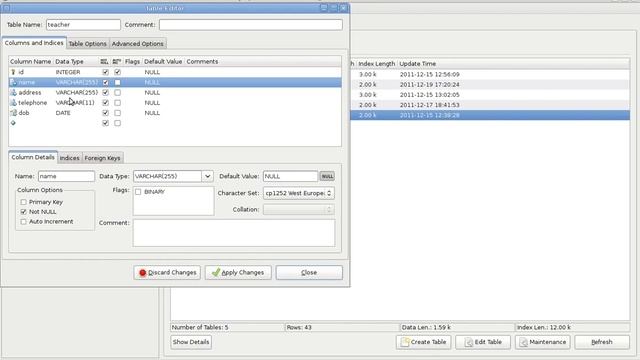Click the Maintenance tool icon
640x360 pixels.
click(523, 342)
